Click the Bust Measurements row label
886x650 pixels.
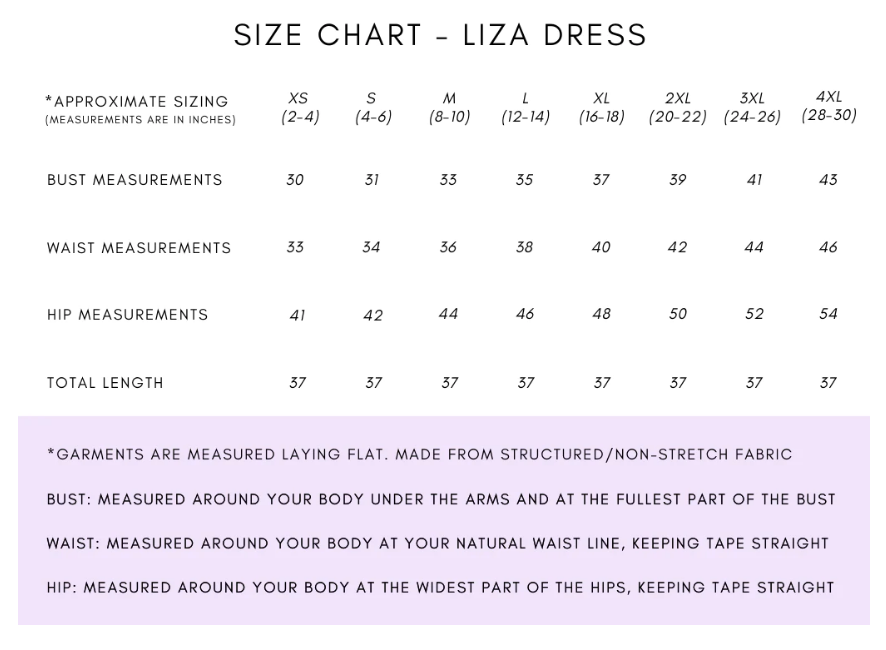134,180
